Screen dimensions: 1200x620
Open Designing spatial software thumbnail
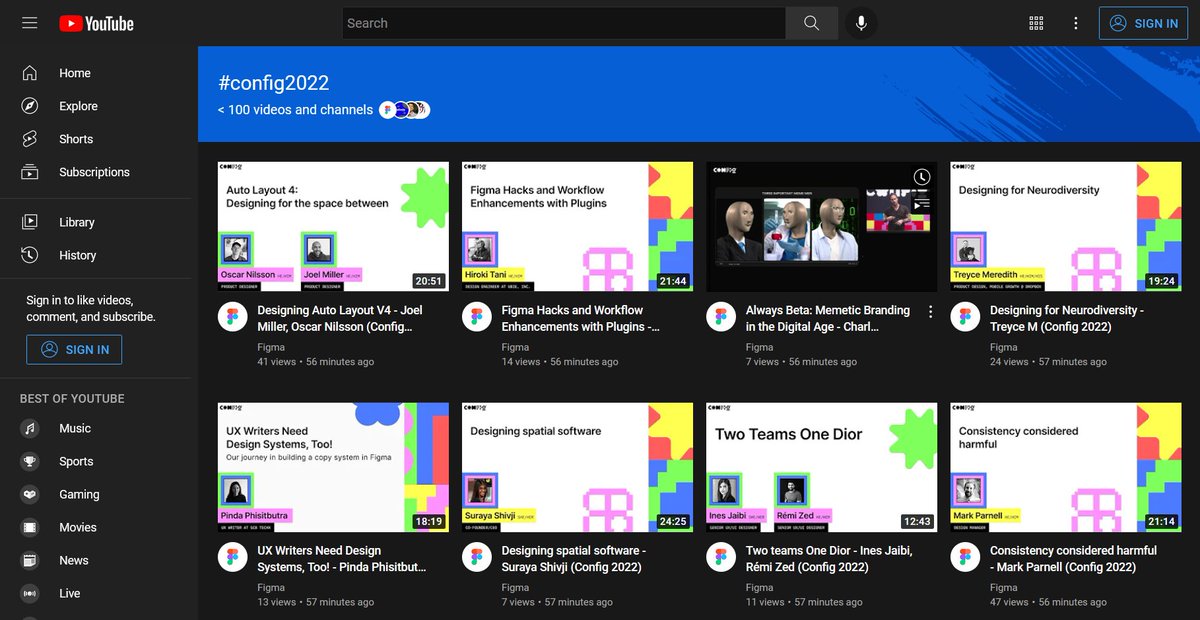[577, 467]
